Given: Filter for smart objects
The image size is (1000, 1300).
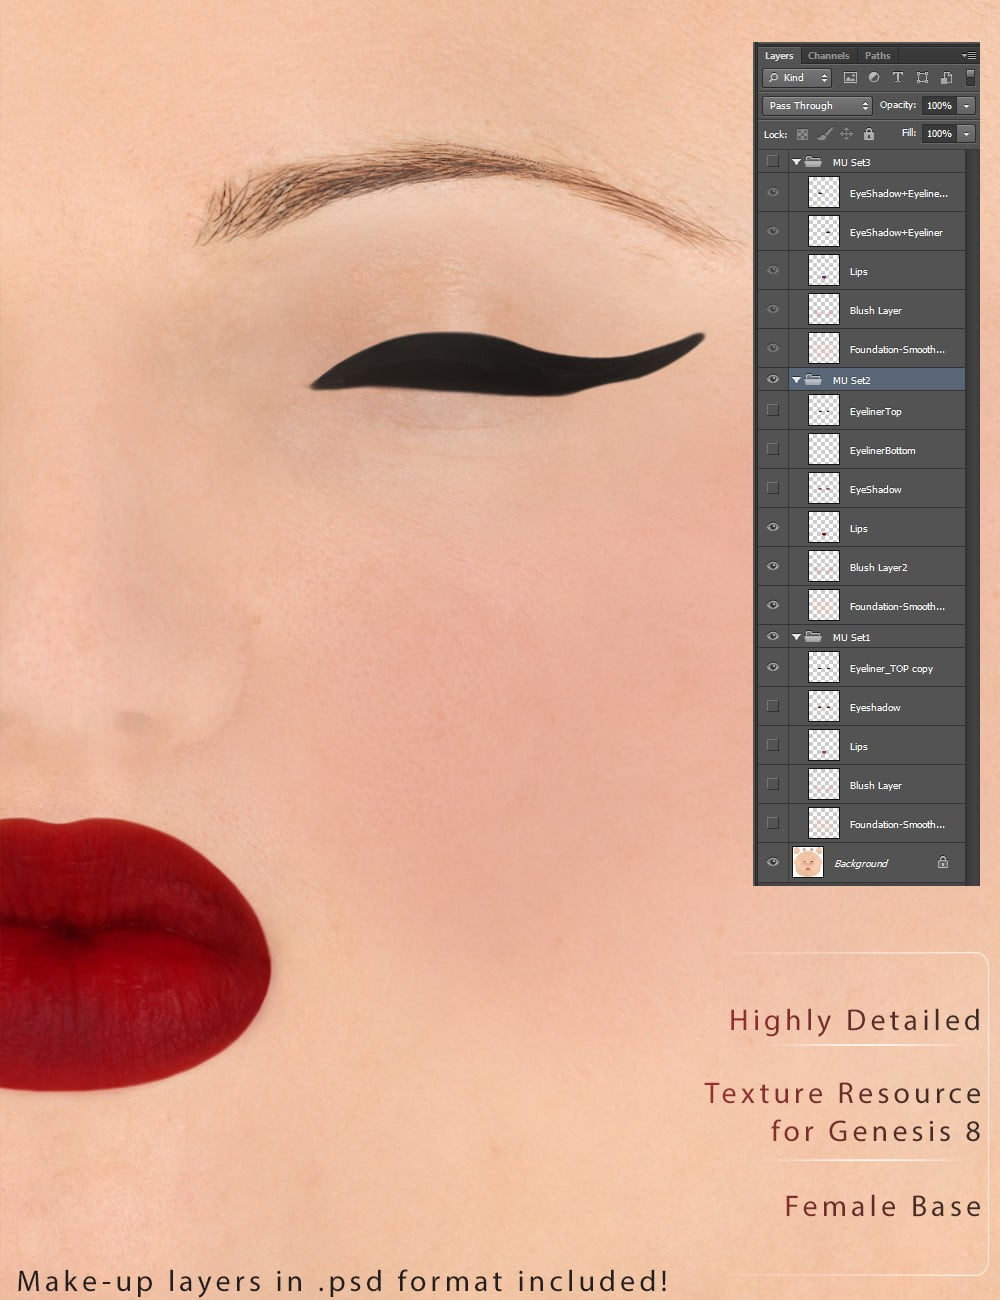Looking at the screenshot, I should [x=946, y=78].
